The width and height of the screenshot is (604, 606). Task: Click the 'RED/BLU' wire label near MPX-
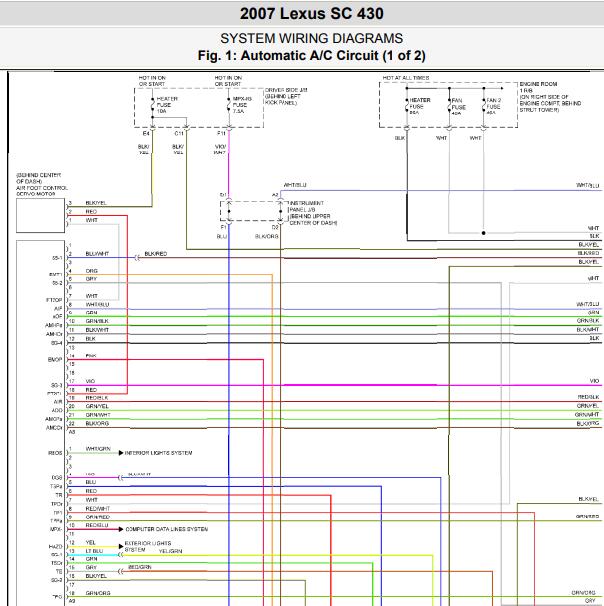[97, 525]
